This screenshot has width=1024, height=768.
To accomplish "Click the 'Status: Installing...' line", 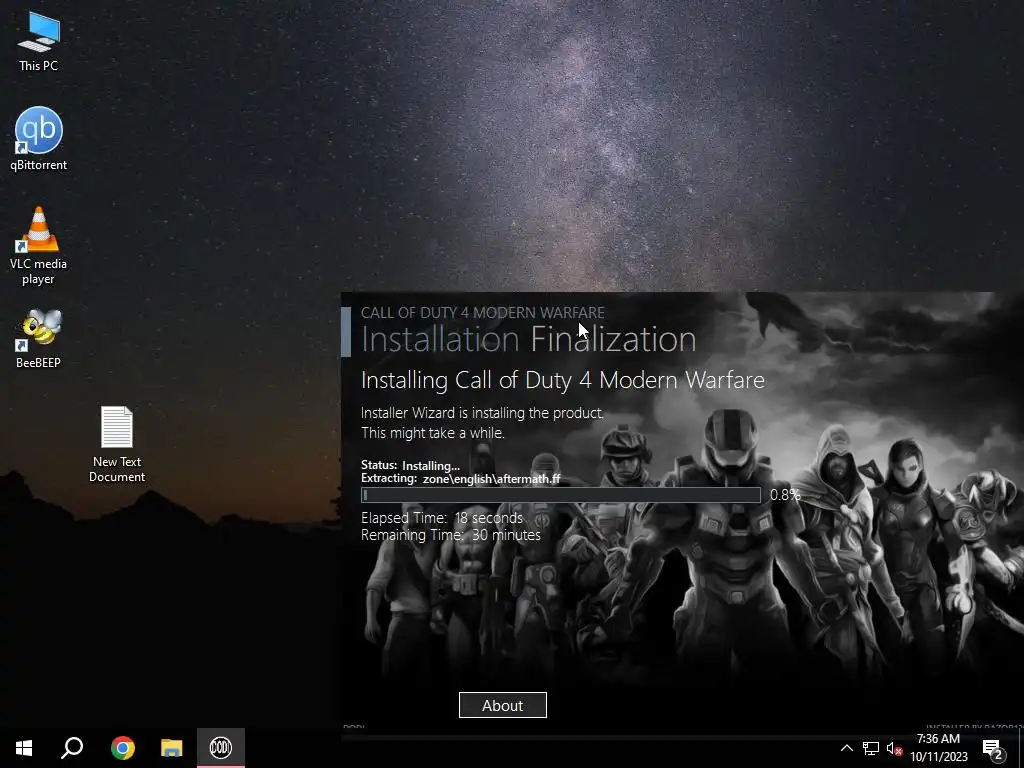I will (x=411, y=466).
